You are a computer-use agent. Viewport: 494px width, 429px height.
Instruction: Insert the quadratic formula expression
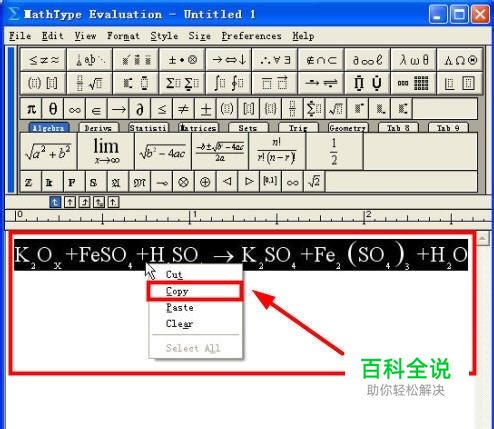220,151
